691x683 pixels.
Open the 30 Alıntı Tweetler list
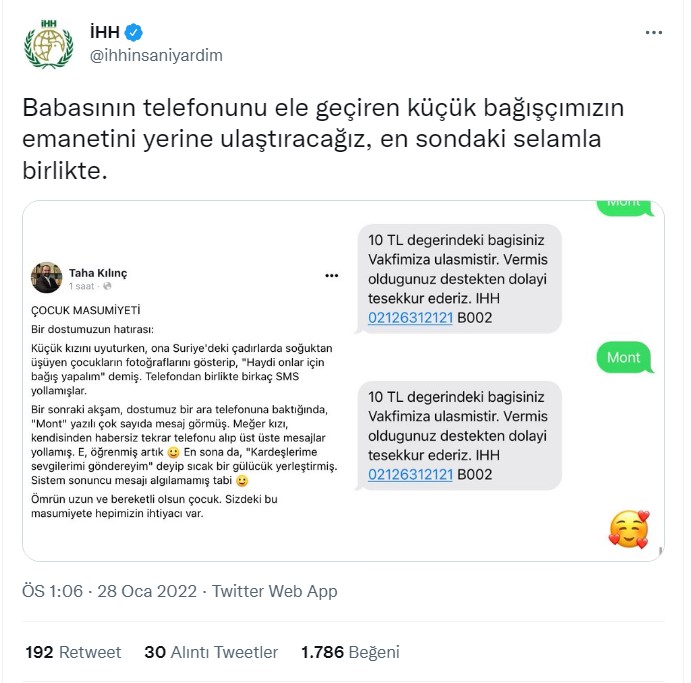pos(211,652)
